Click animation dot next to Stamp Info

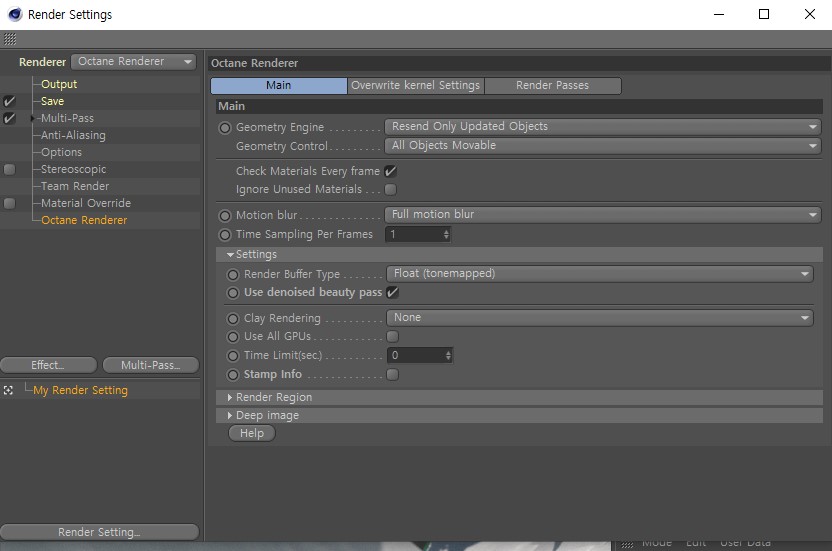pos(233,375)
